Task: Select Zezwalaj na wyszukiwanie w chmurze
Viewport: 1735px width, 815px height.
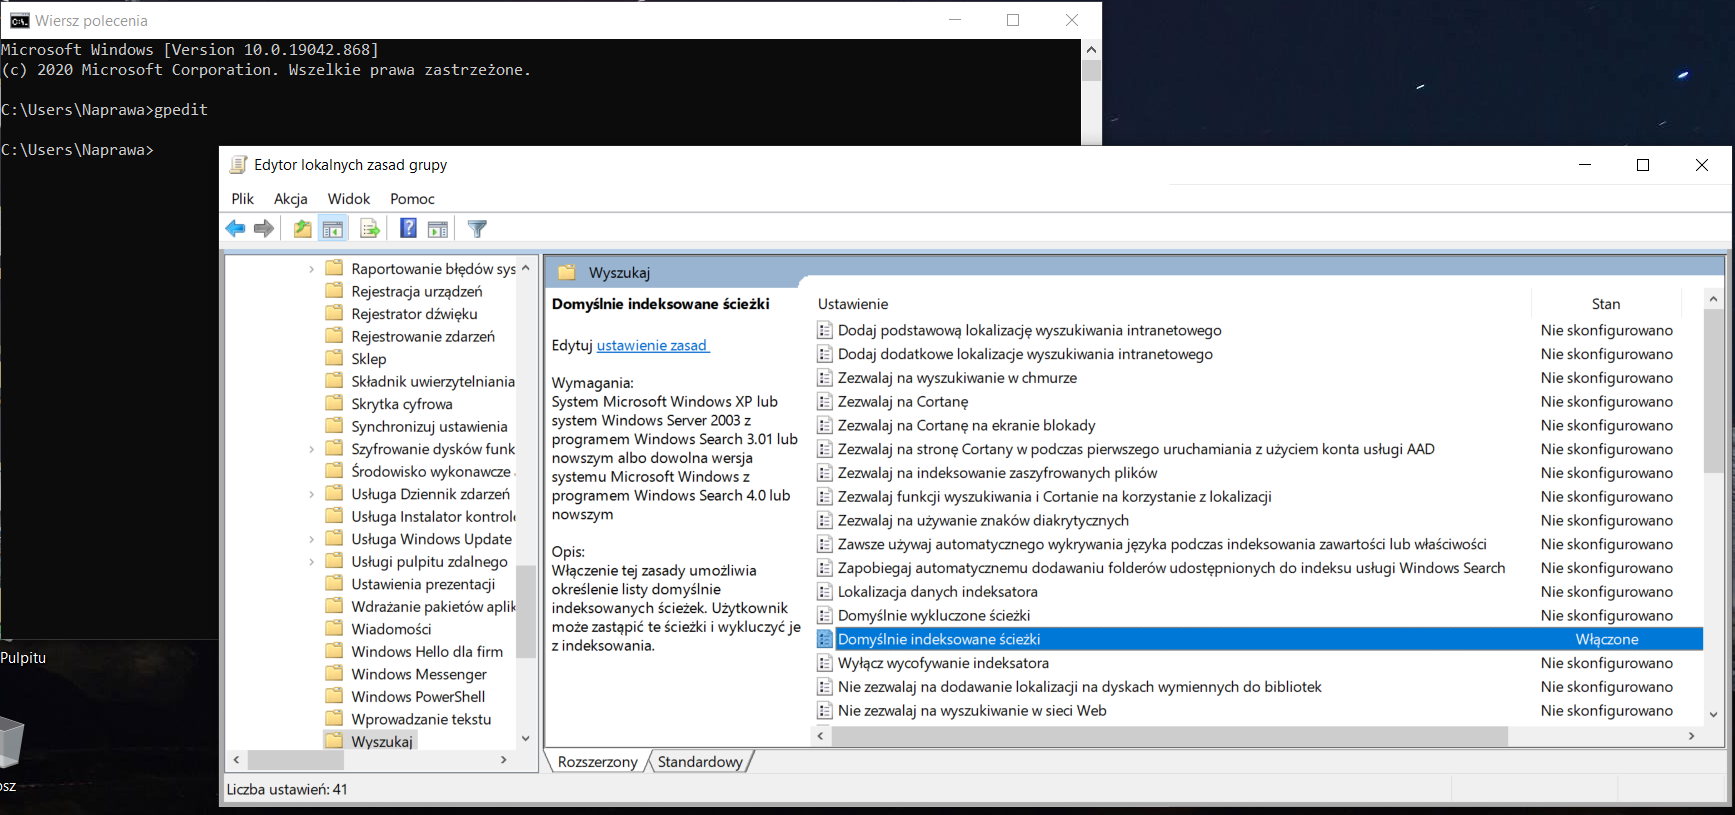Action: coord(958,378)
